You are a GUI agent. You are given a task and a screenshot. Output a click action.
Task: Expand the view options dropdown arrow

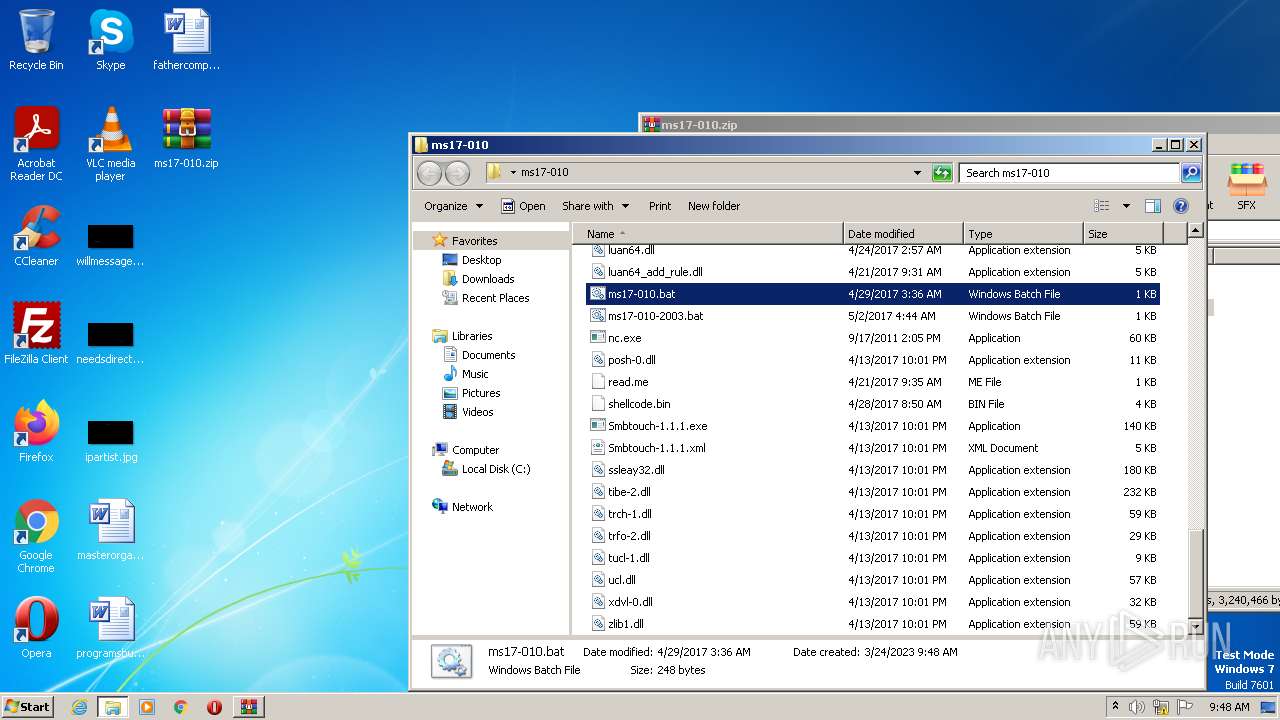[x=1126, y=206]
